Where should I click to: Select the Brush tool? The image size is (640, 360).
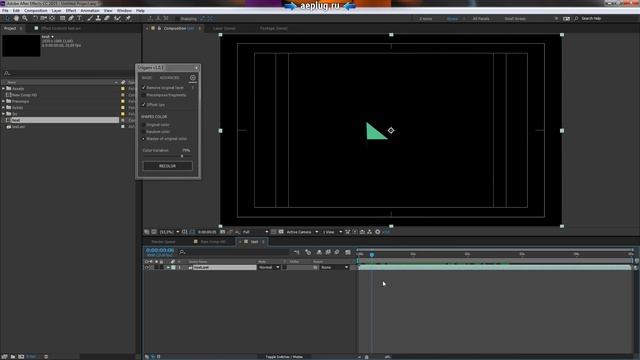[90, 18]
